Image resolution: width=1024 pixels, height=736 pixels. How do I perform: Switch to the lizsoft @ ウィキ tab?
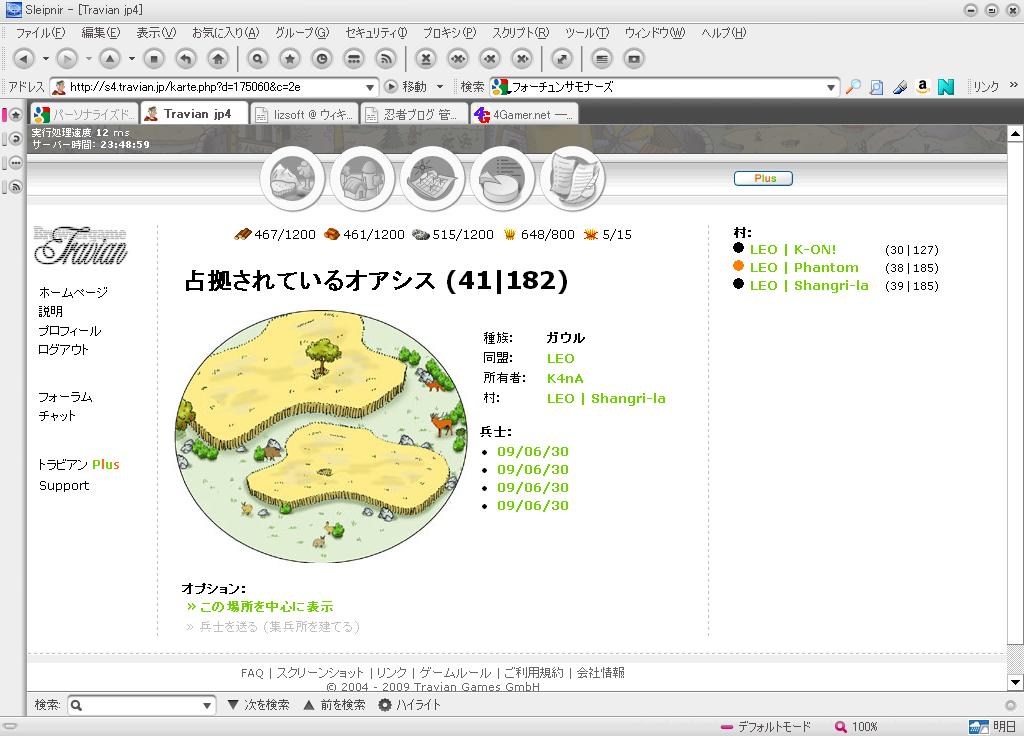(304, 114)
